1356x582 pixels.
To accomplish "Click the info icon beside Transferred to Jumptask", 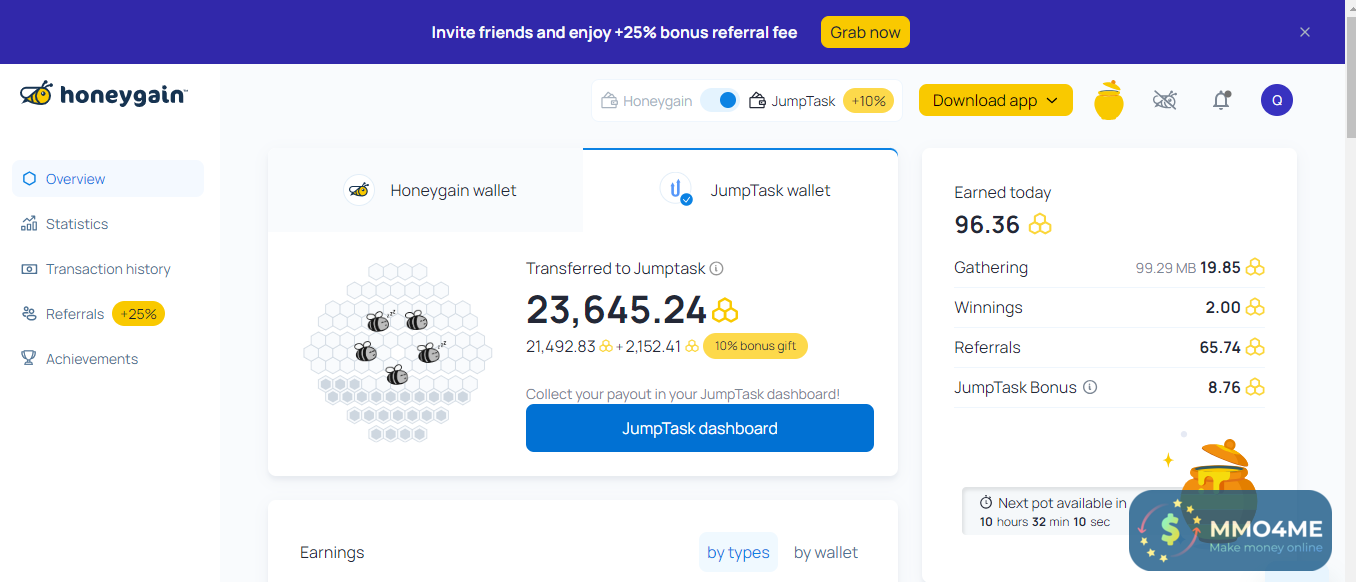I will (x=716, y=268).
